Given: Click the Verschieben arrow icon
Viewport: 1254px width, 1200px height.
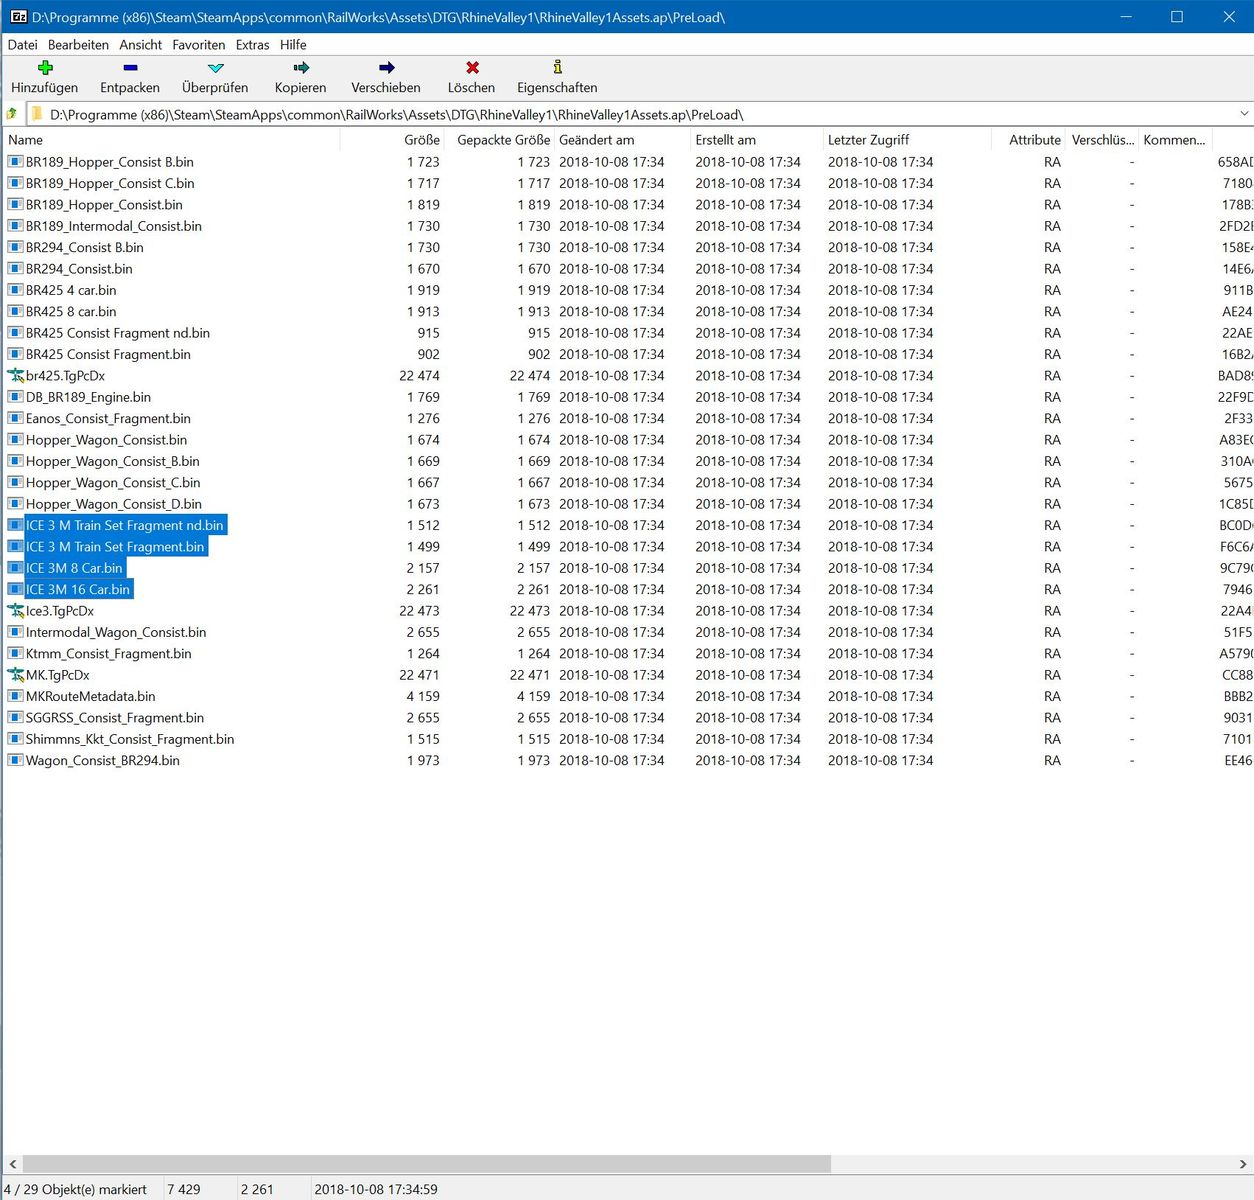Looking at the screenshot, I should point(386,68).
